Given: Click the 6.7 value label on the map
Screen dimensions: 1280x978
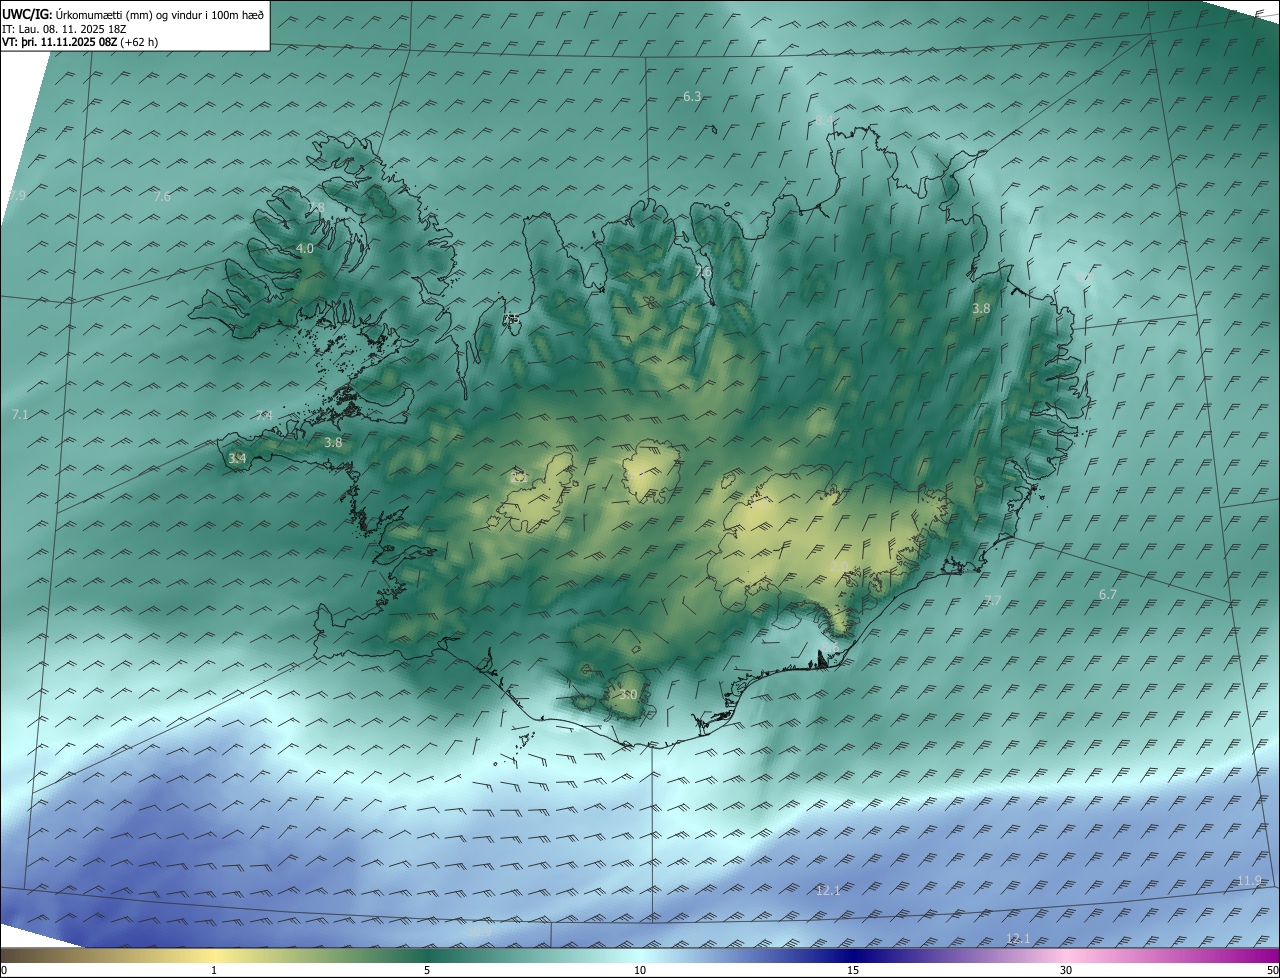Looking at the screenshot, I should pyautogui.click(x=1107, y=594).
